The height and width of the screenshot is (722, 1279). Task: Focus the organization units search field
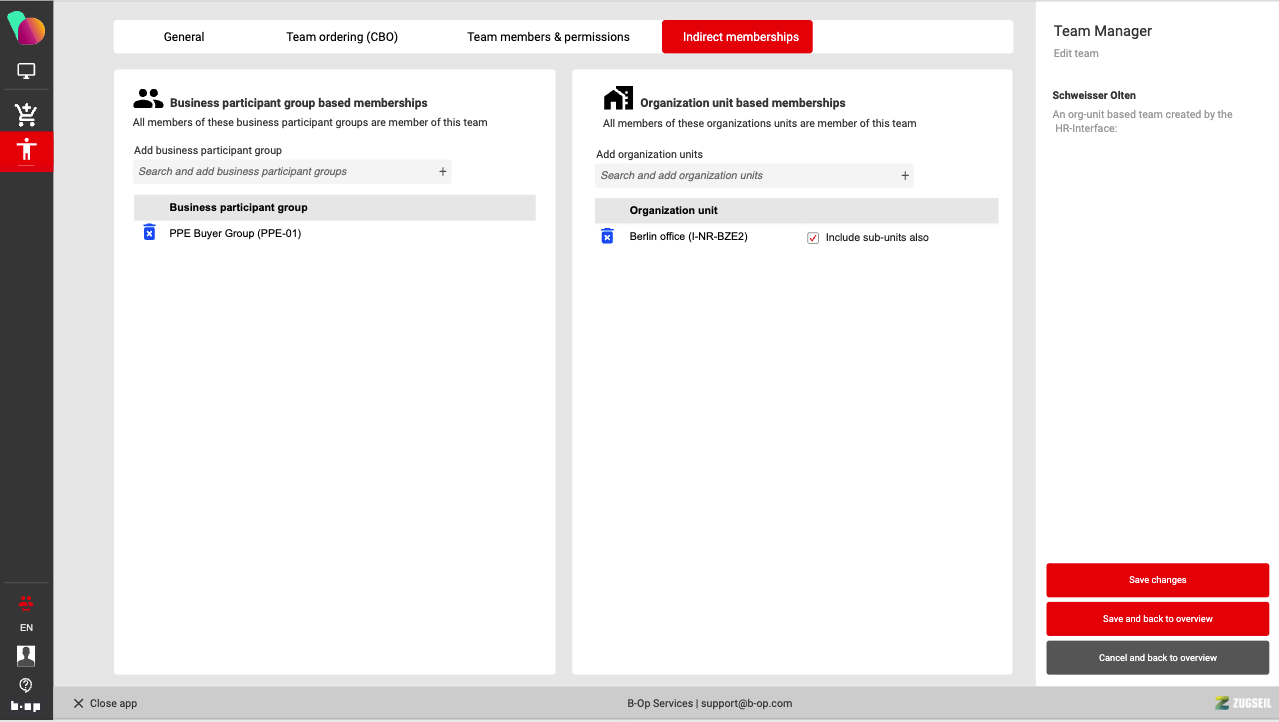pos(745,176)
